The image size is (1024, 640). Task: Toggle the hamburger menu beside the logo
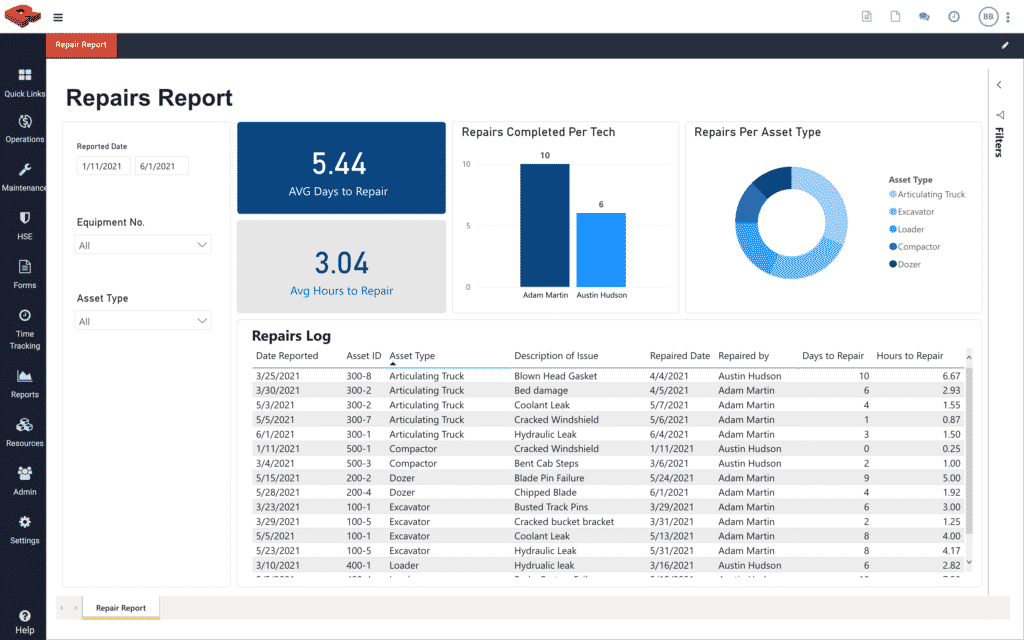[x=58, y=16]
